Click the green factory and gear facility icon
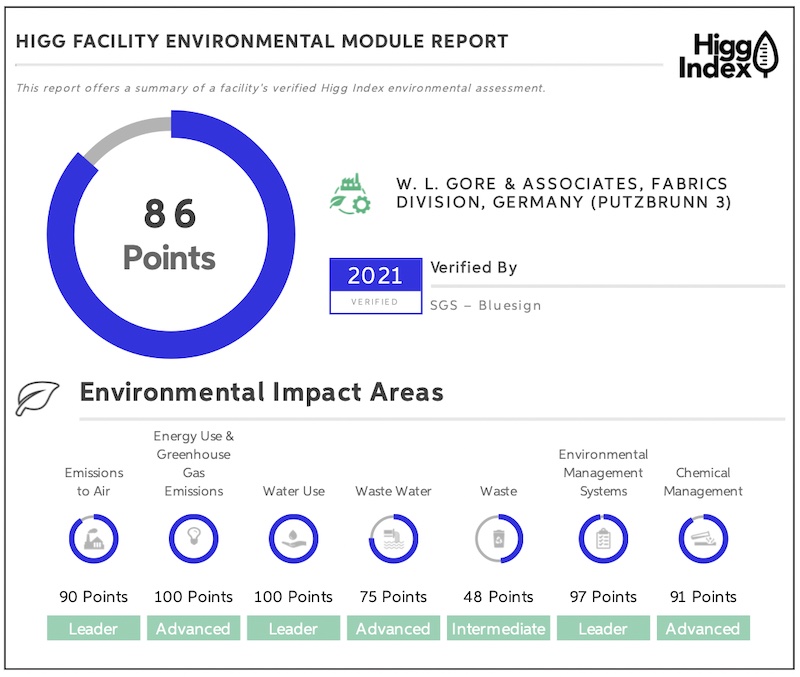800x677 pixels. pyautogui.click(x=351, y=194)
